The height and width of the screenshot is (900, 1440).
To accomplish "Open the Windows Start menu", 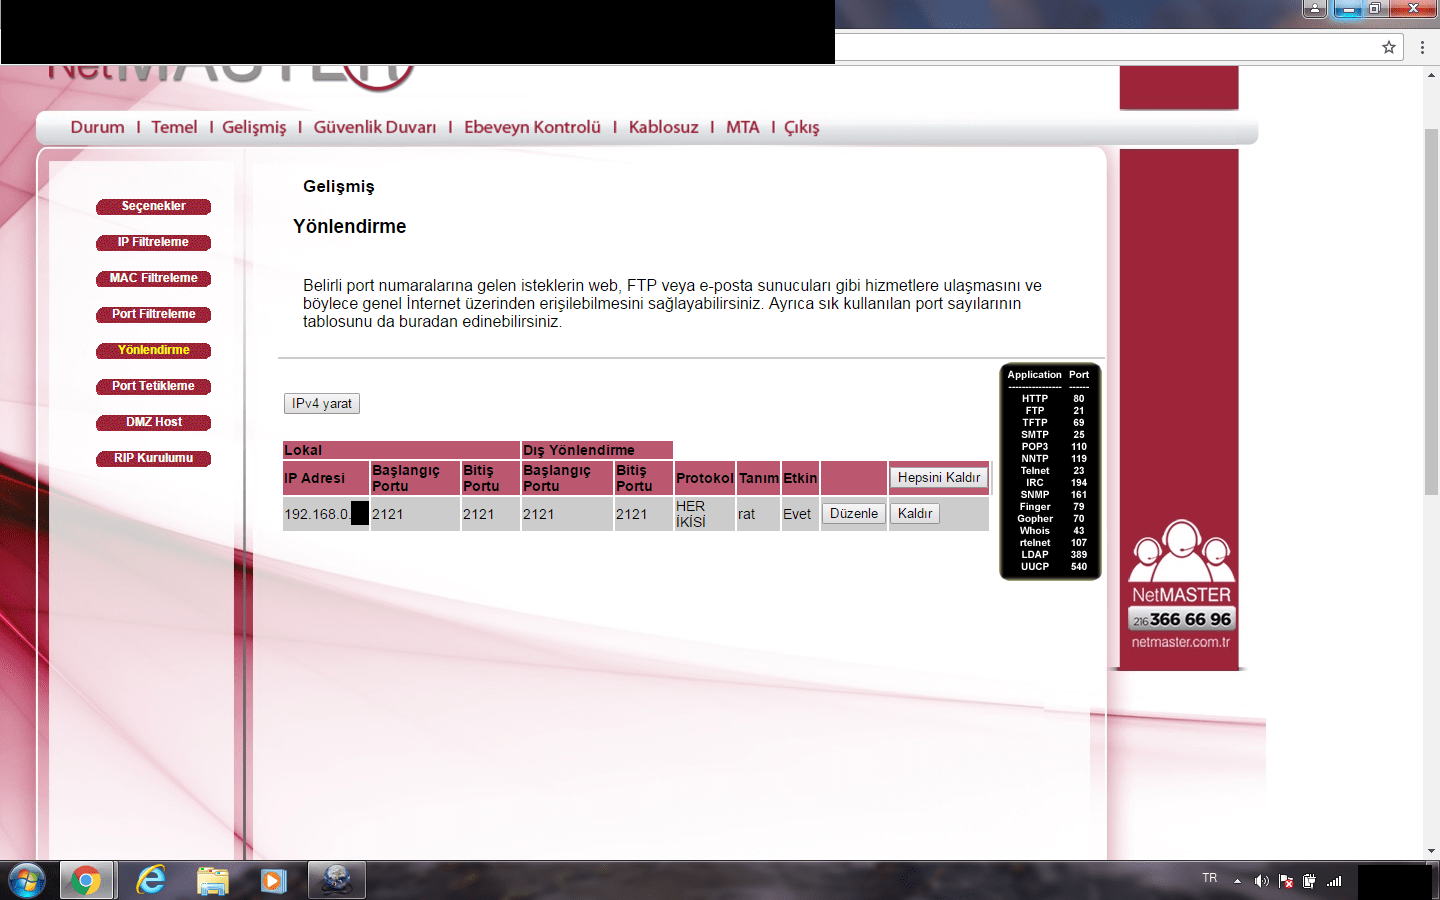I will click(27, 881).
